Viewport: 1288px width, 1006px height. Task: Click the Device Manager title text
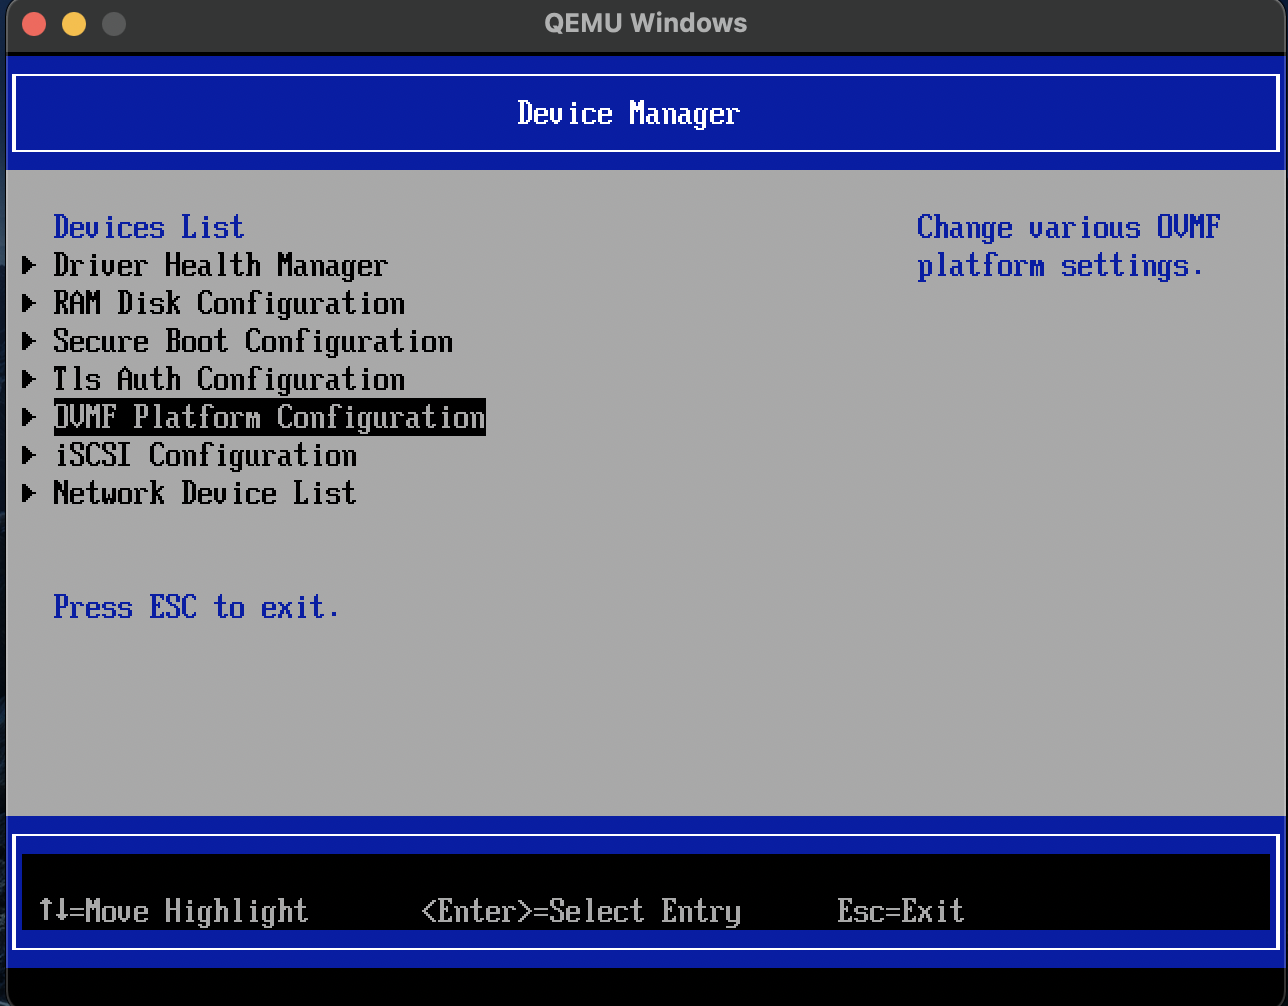[629, 113]
